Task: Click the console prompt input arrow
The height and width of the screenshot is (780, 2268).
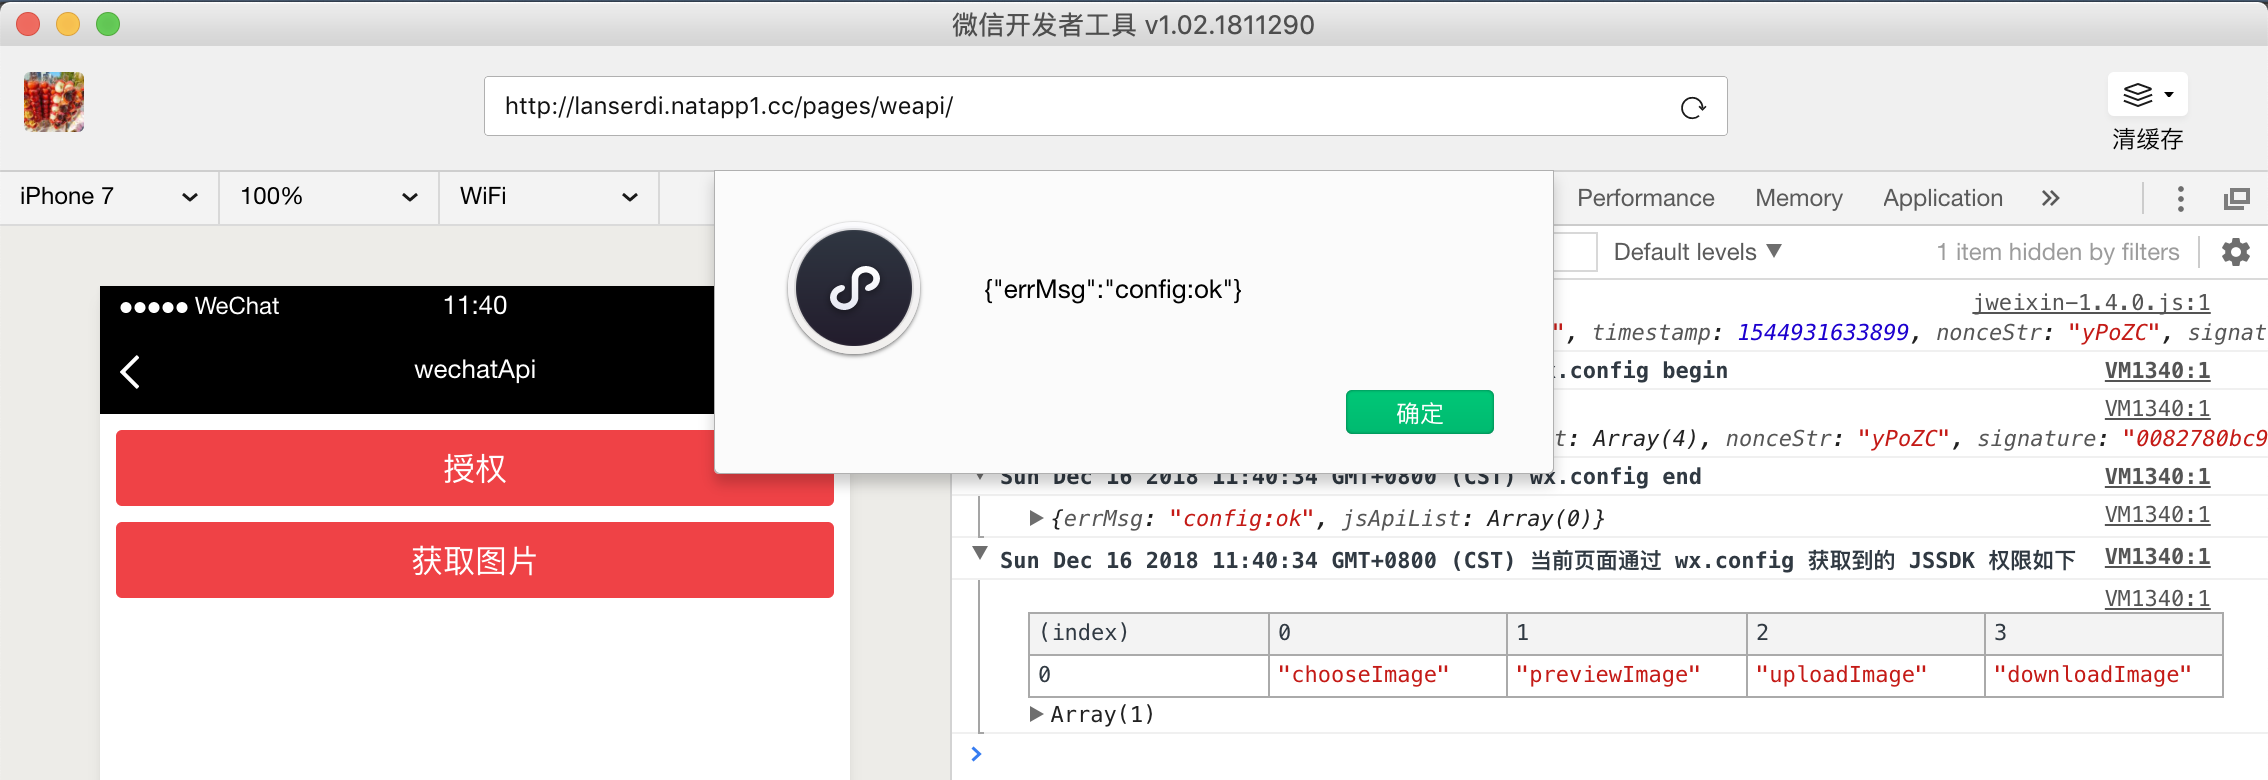Action: click(976, 754)
